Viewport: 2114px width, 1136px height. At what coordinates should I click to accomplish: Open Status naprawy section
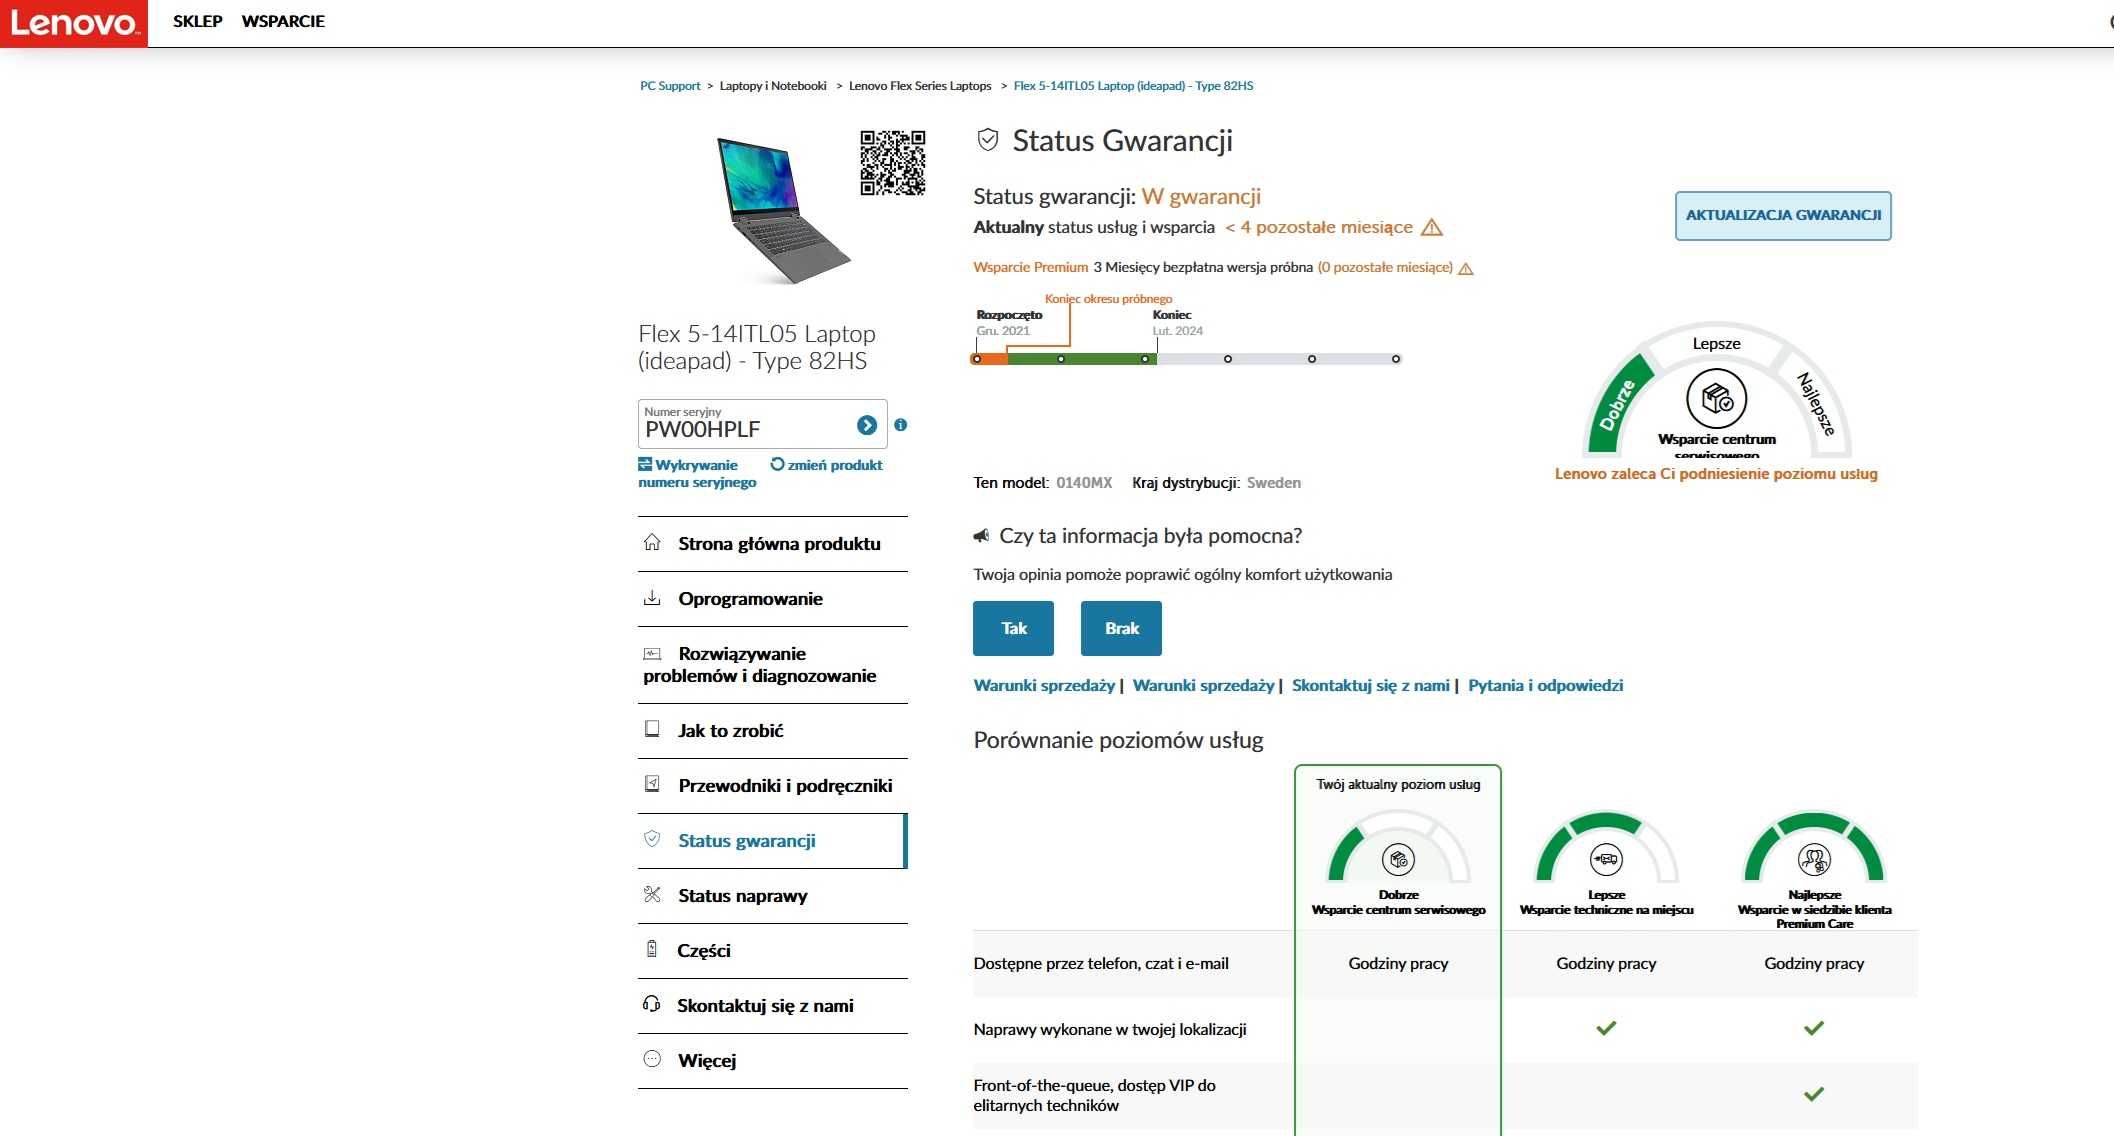pyautogui.click(x=742, y=896)
